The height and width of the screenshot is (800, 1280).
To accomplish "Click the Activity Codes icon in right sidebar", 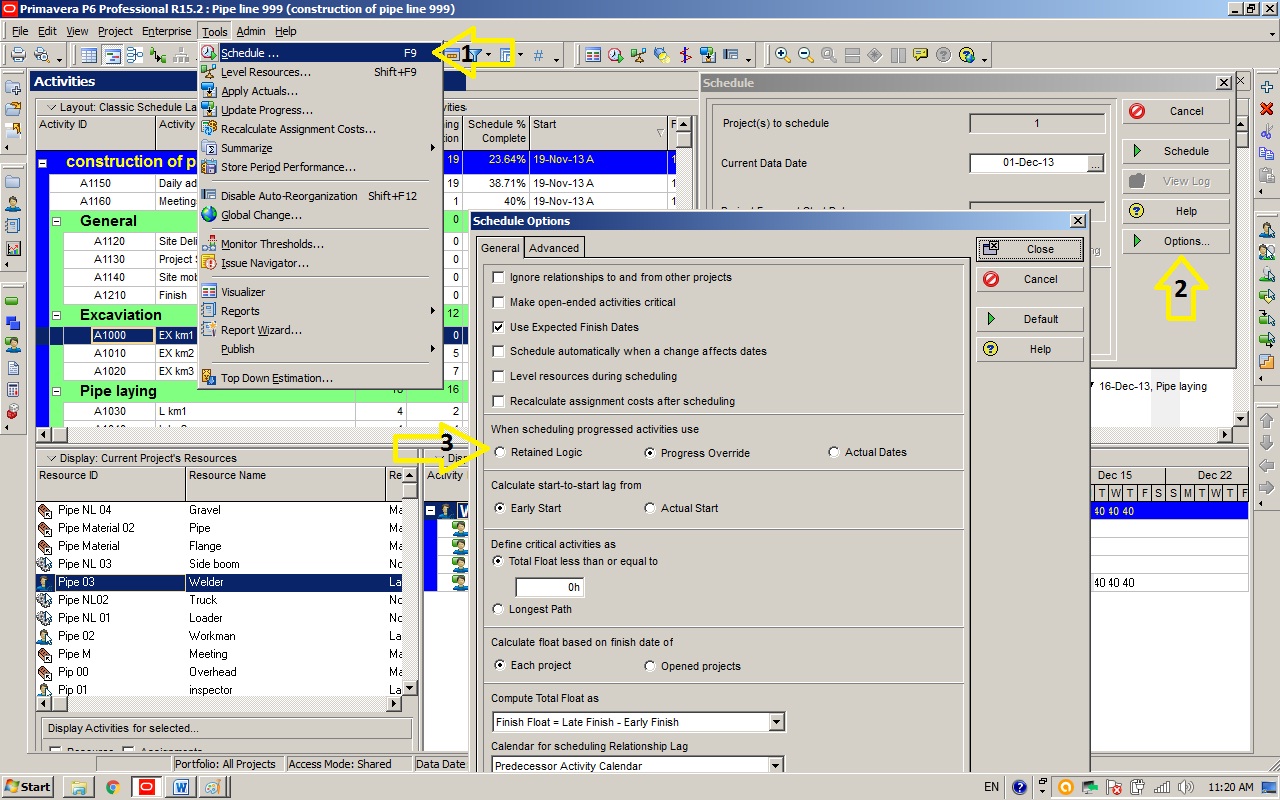I will click(x=1266, y=297).
